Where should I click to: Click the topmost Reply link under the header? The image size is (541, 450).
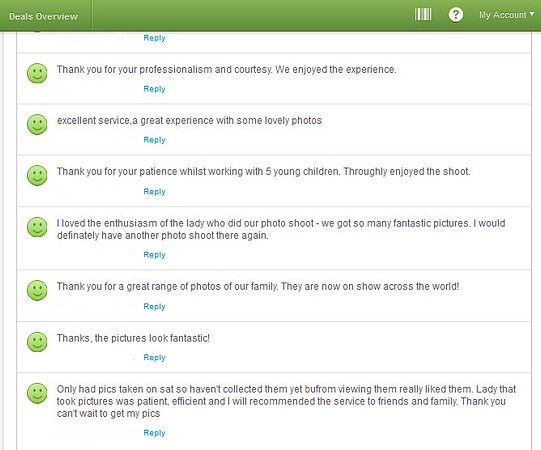[x=154, y=38]
